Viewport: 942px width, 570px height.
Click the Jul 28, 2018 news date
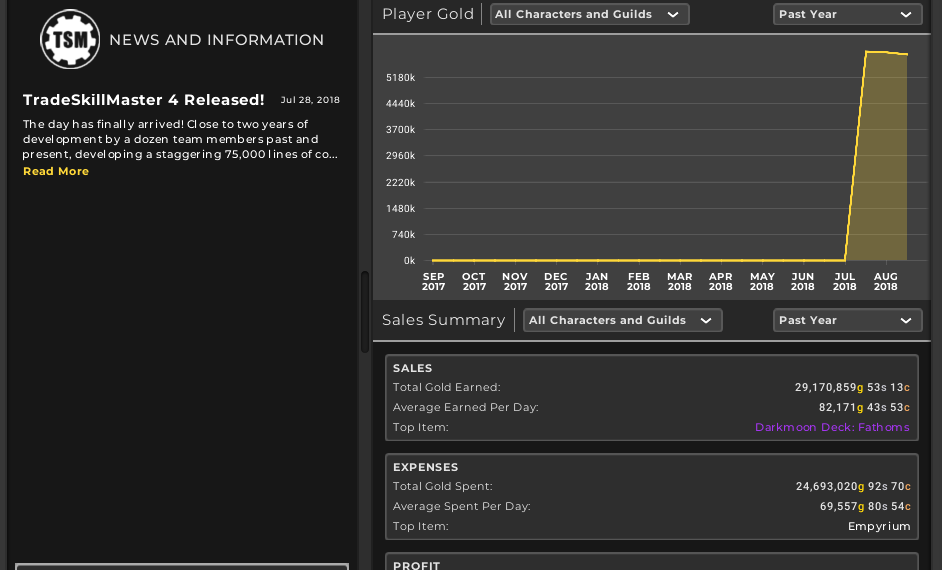click(310, 100)
